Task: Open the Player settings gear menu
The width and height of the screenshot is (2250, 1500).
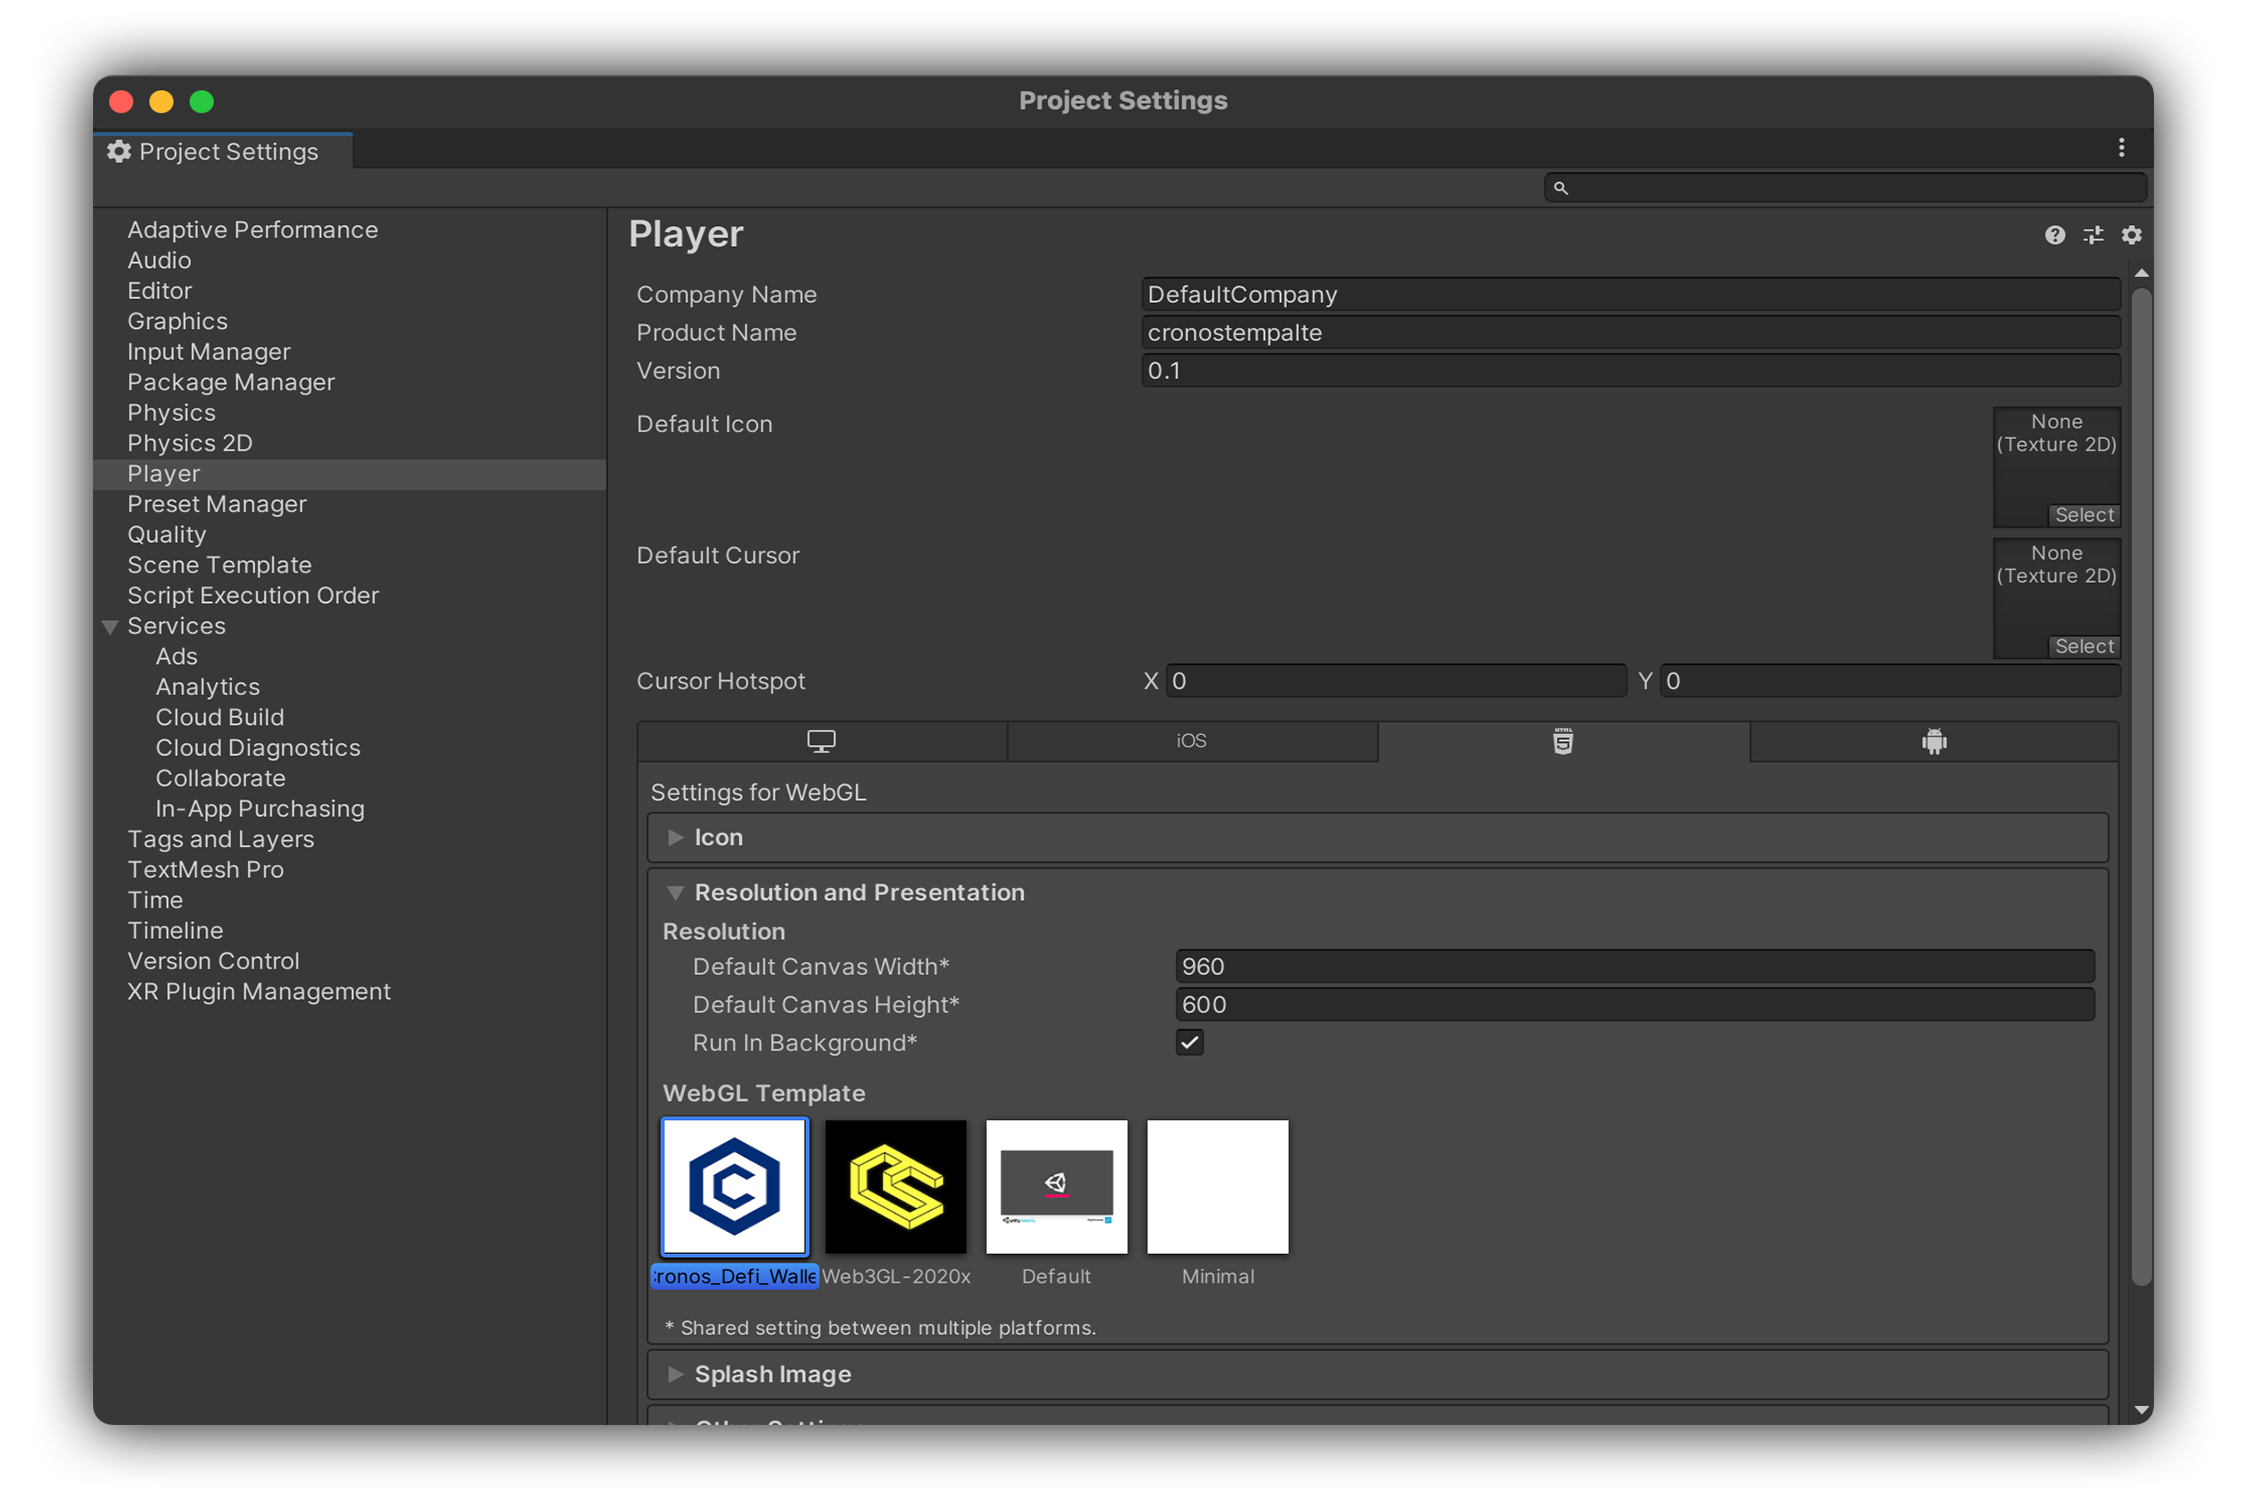Action: [2131, 235]
